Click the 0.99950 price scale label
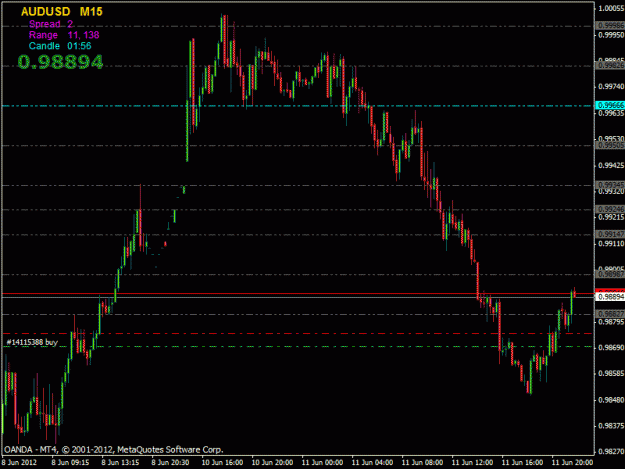625x469 pixels. coord(611,35)
